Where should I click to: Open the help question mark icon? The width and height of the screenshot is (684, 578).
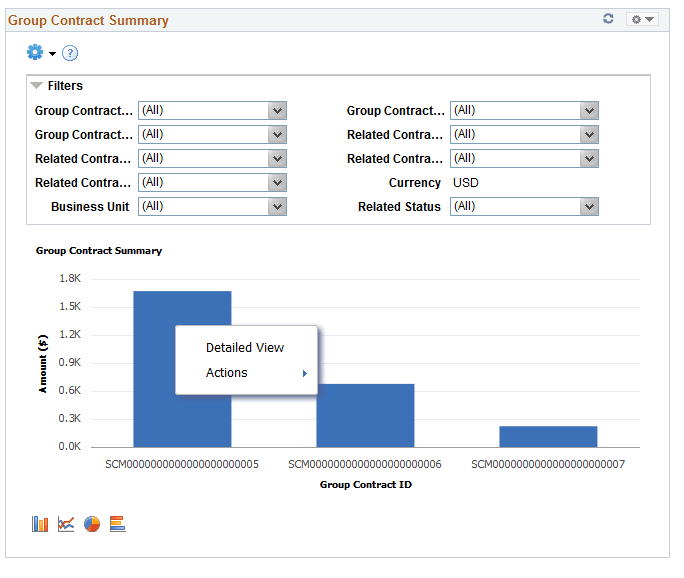pos(70,53)
